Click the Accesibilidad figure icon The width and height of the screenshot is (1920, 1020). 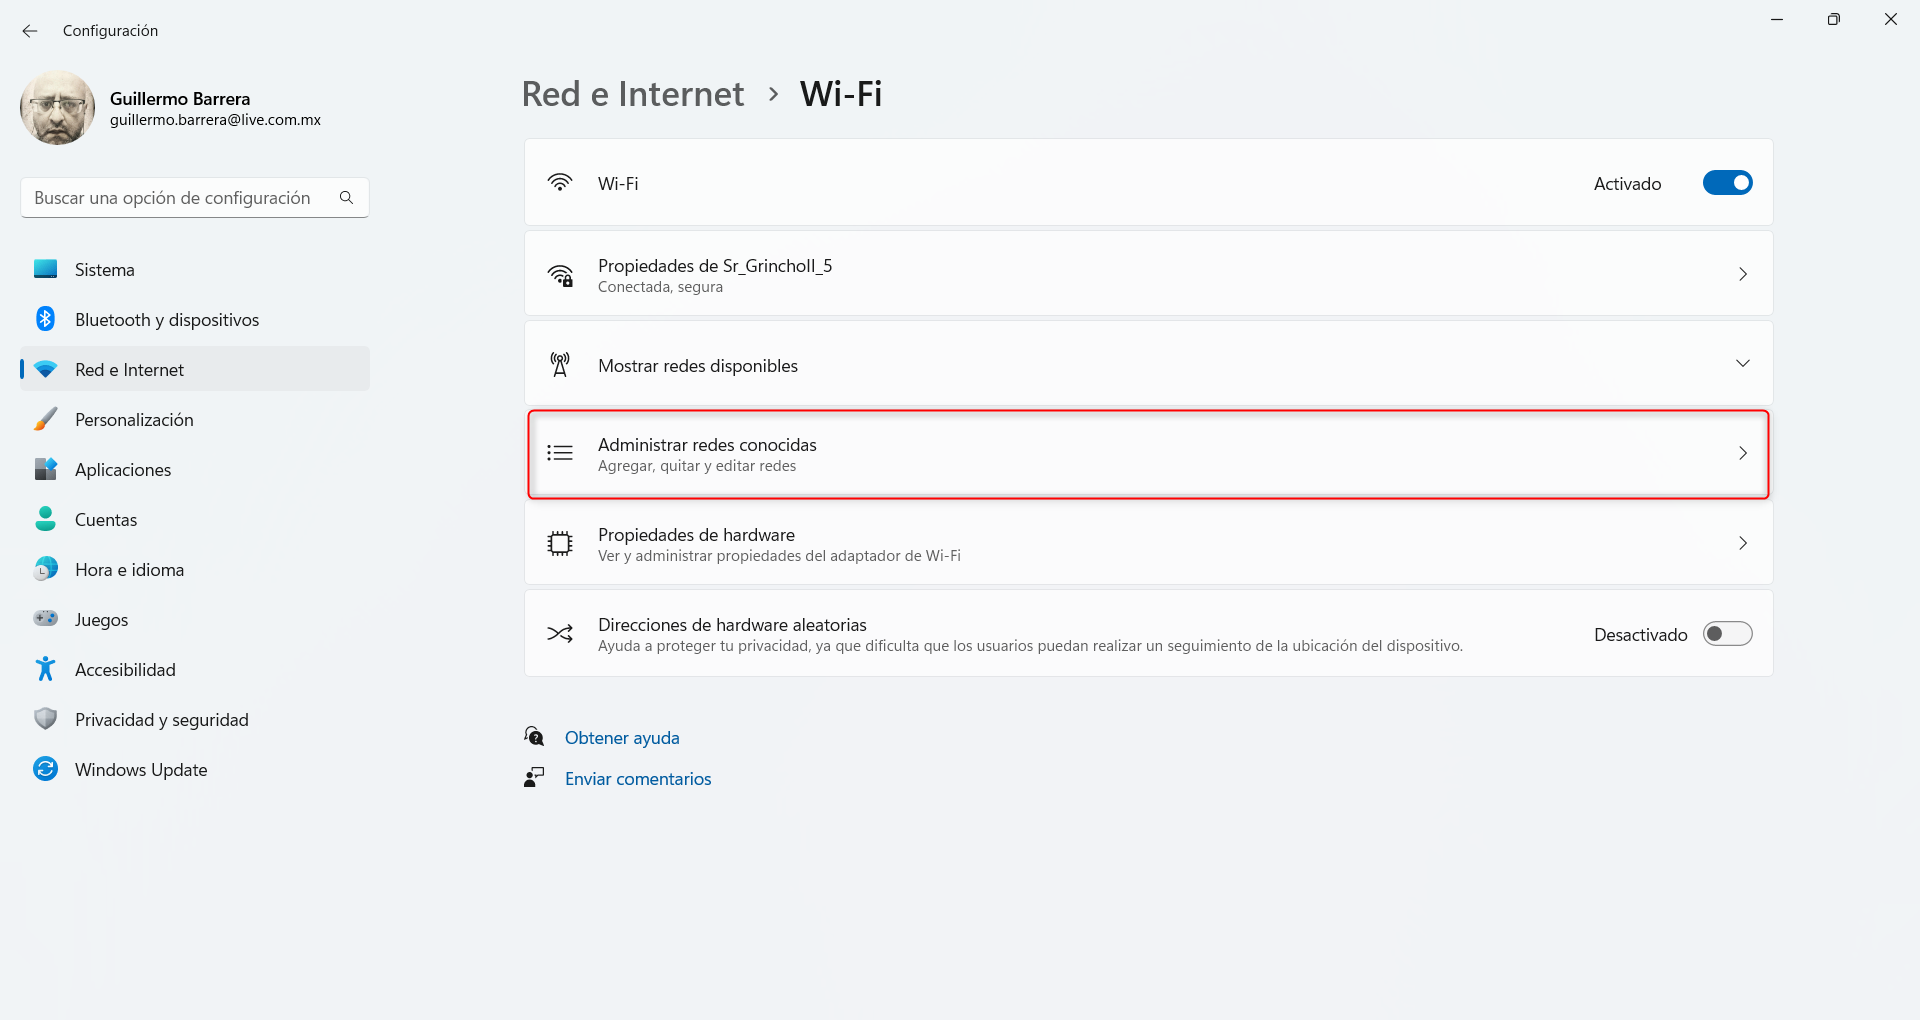tap(45, 669)
